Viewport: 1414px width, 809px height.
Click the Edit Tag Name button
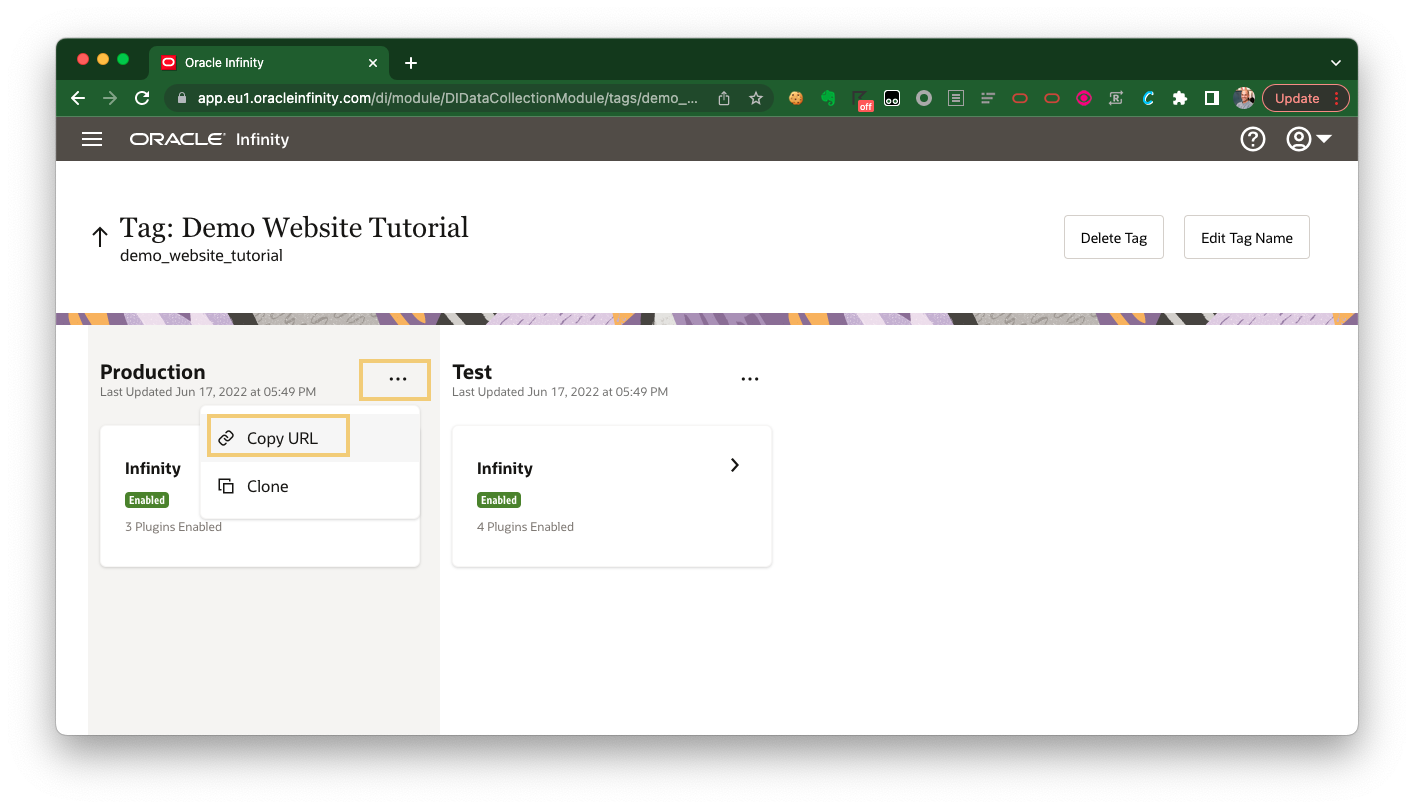coord(1246,237)
